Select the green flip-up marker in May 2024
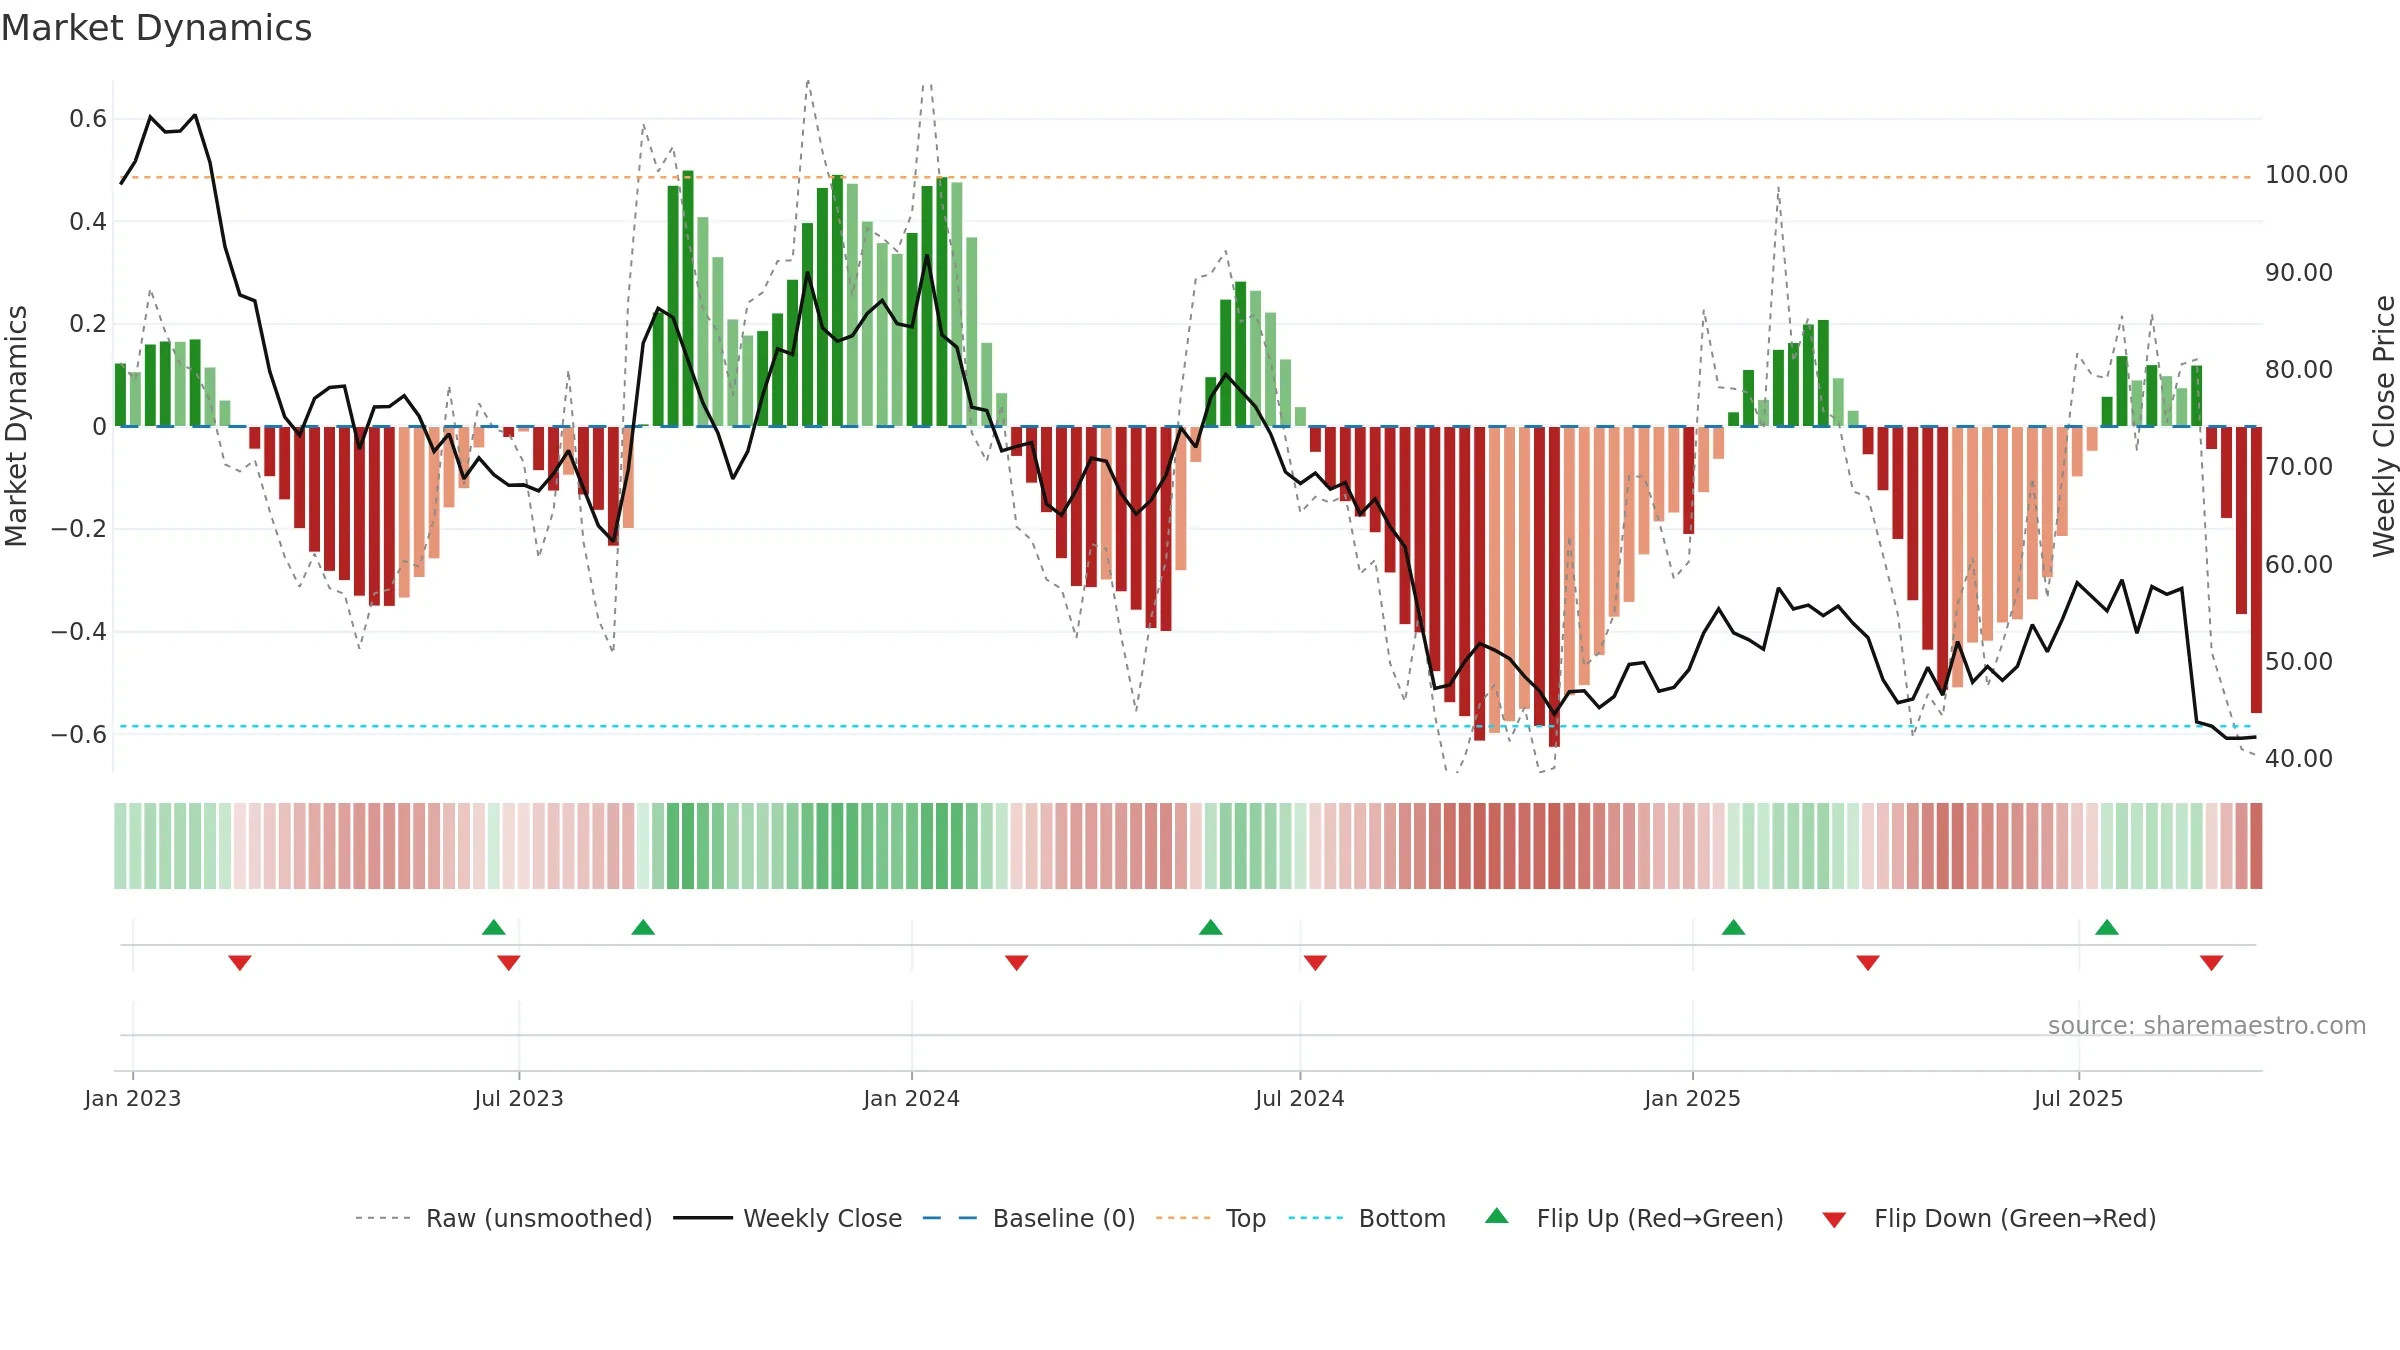Viewport: 2400px width, 1350px height. point(1211,927)
